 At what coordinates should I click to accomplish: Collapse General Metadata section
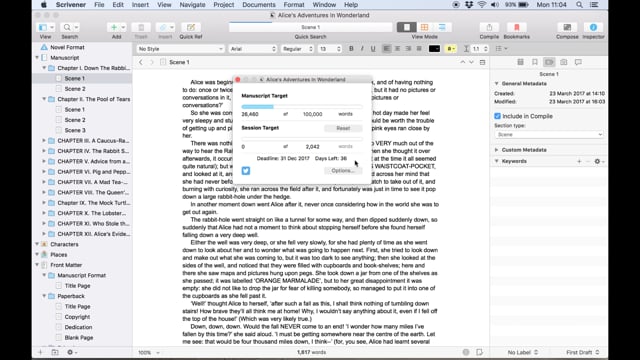pos(497,83)
